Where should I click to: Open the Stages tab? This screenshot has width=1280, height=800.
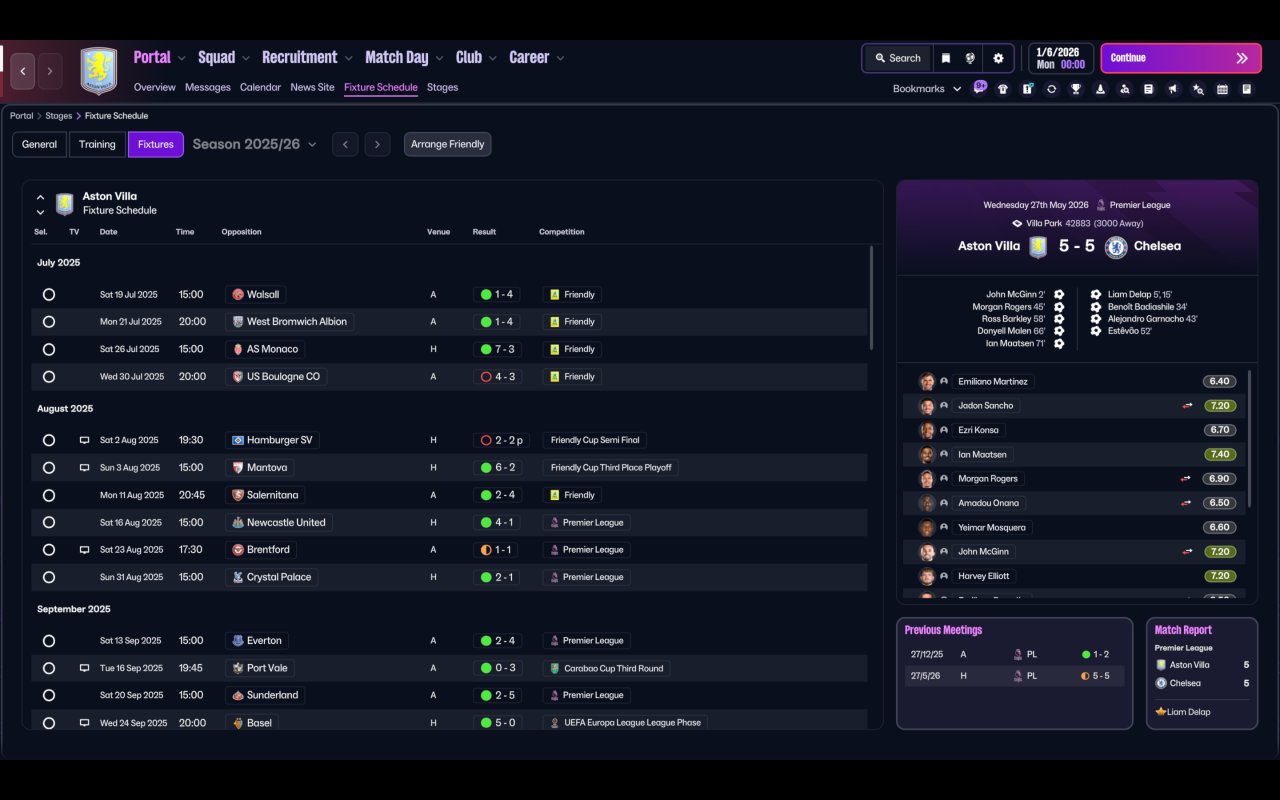click(x=442, y=87)
